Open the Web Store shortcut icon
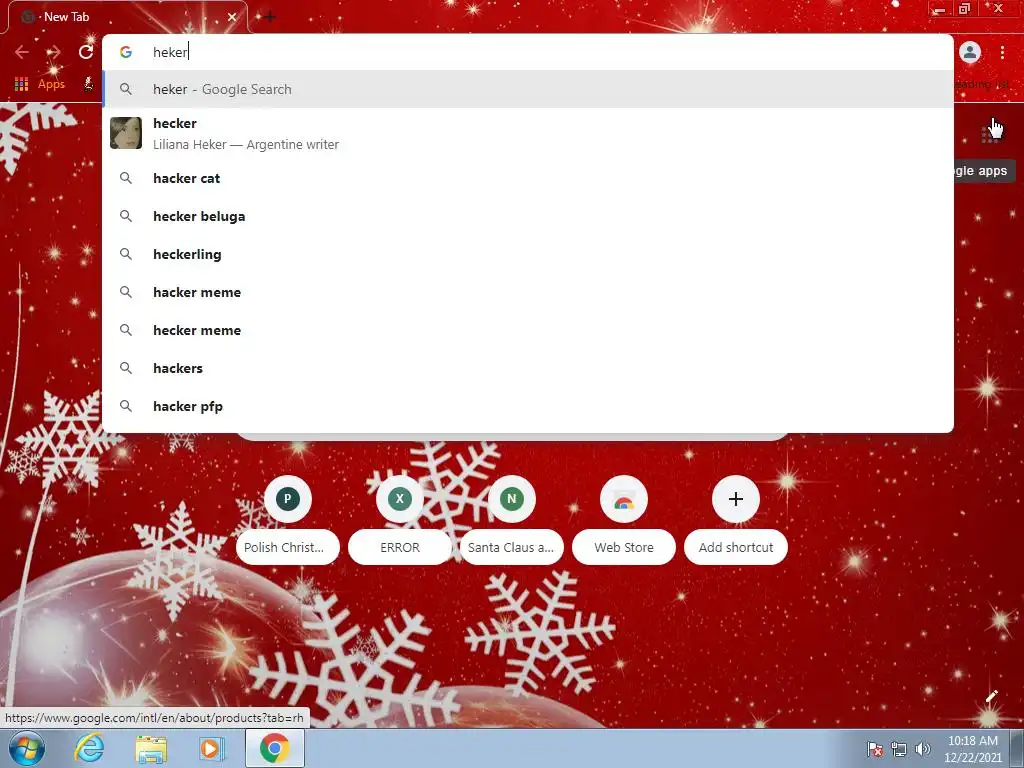Image resolution: width=1024 pixels, height=768 pixels. [624, 499]
